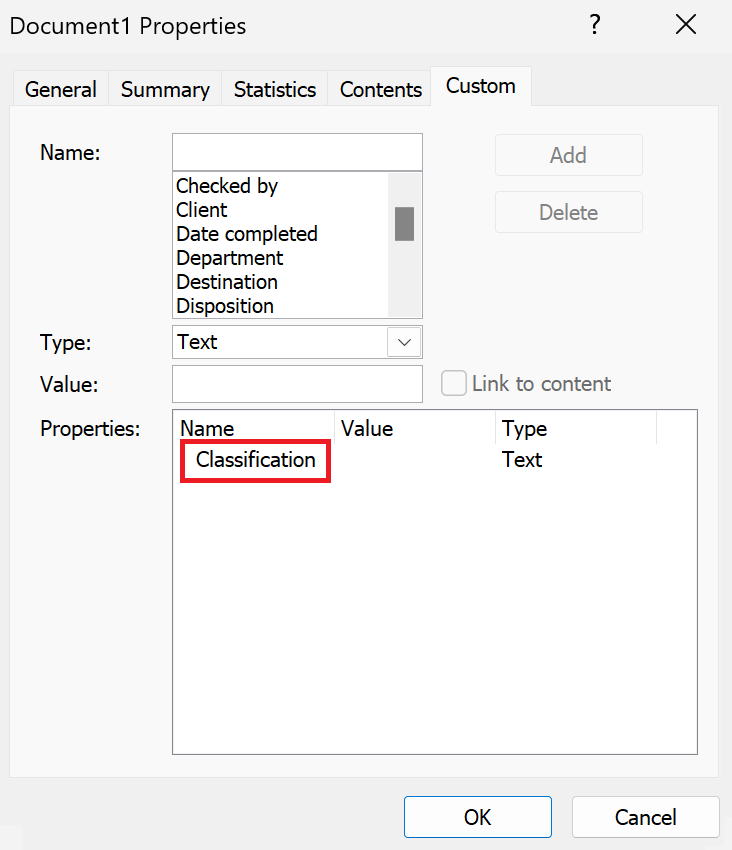Select 'Client' in the name list

click(202, 210)
